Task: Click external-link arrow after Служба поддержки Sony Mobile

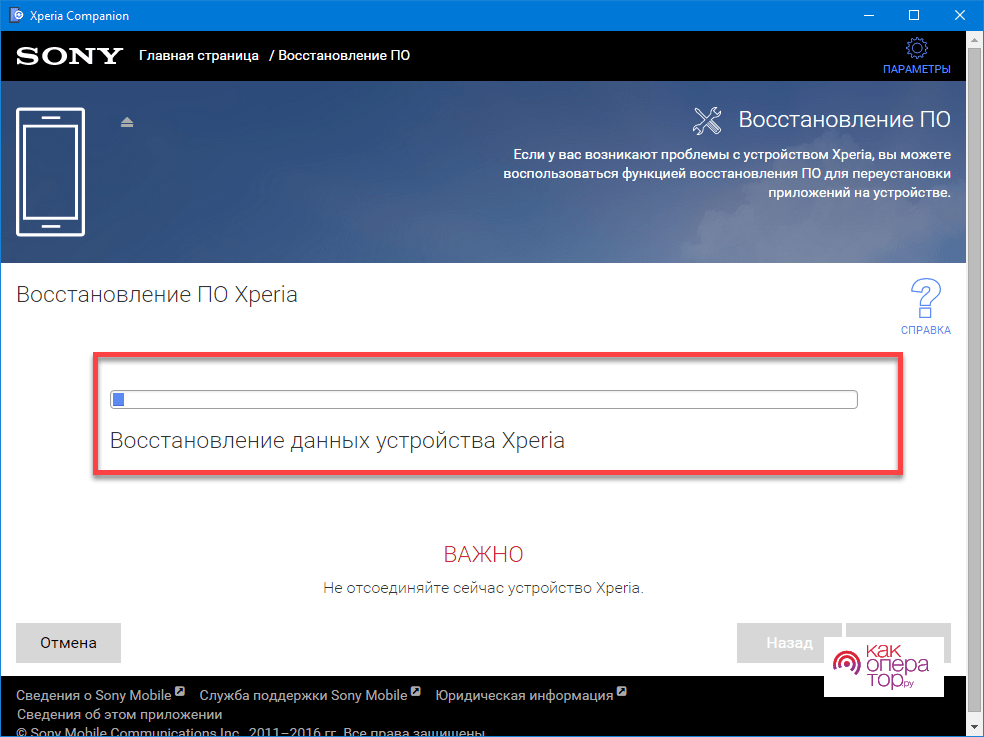Action: point(415,692)
